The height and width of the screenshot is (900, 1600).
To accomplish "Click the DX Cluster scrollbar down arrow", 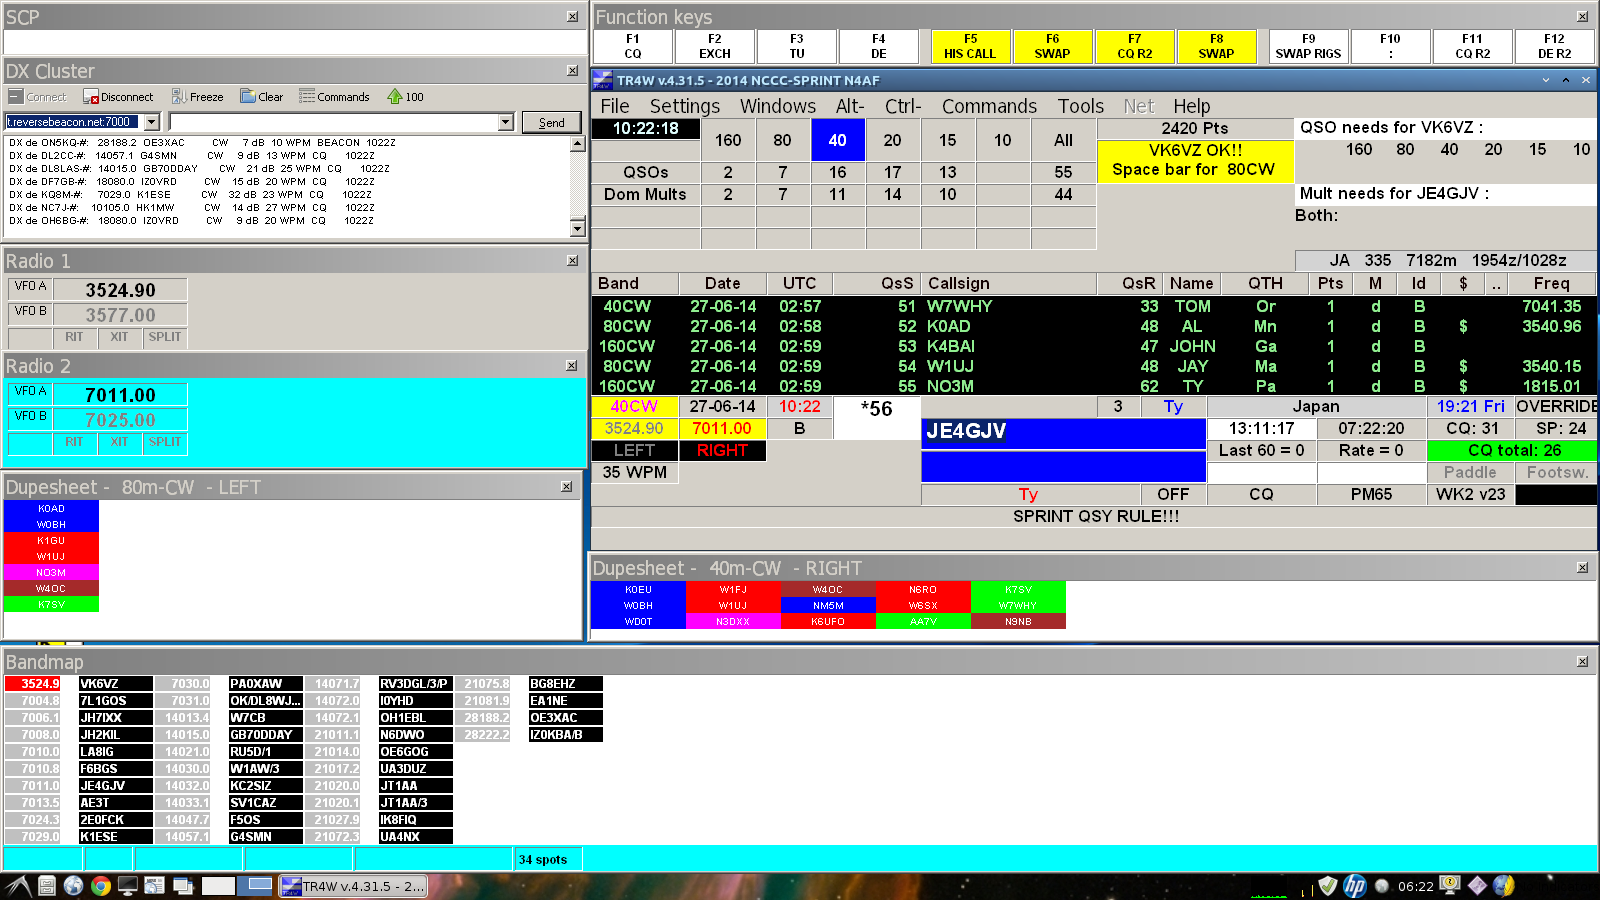I will click(x=577, y=228).
